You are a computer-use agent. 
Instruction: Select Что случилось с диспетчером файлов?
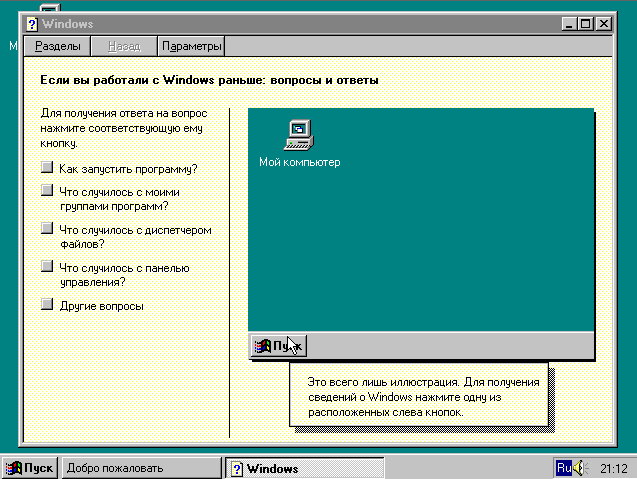[46, 229]
